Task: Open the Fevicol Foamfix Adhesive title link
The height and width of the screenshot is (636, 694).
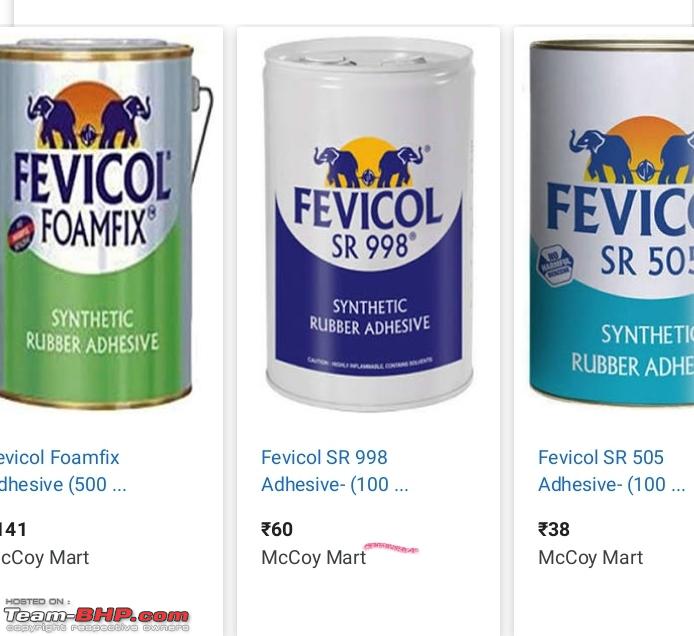Action: 63,471
